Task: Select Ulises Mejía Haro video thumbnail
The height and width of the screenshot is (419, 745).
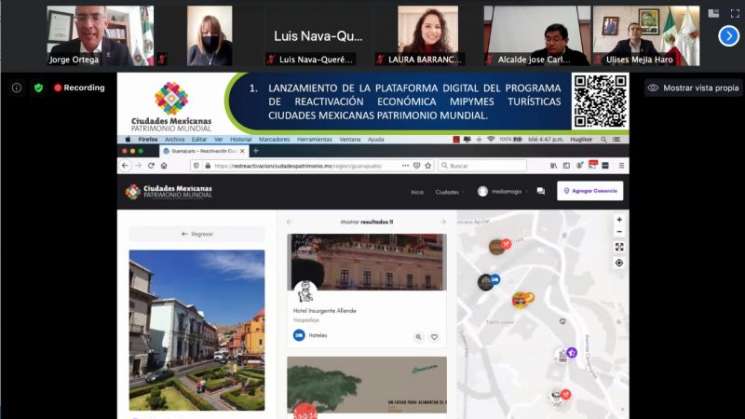Action: click(646, 36)
